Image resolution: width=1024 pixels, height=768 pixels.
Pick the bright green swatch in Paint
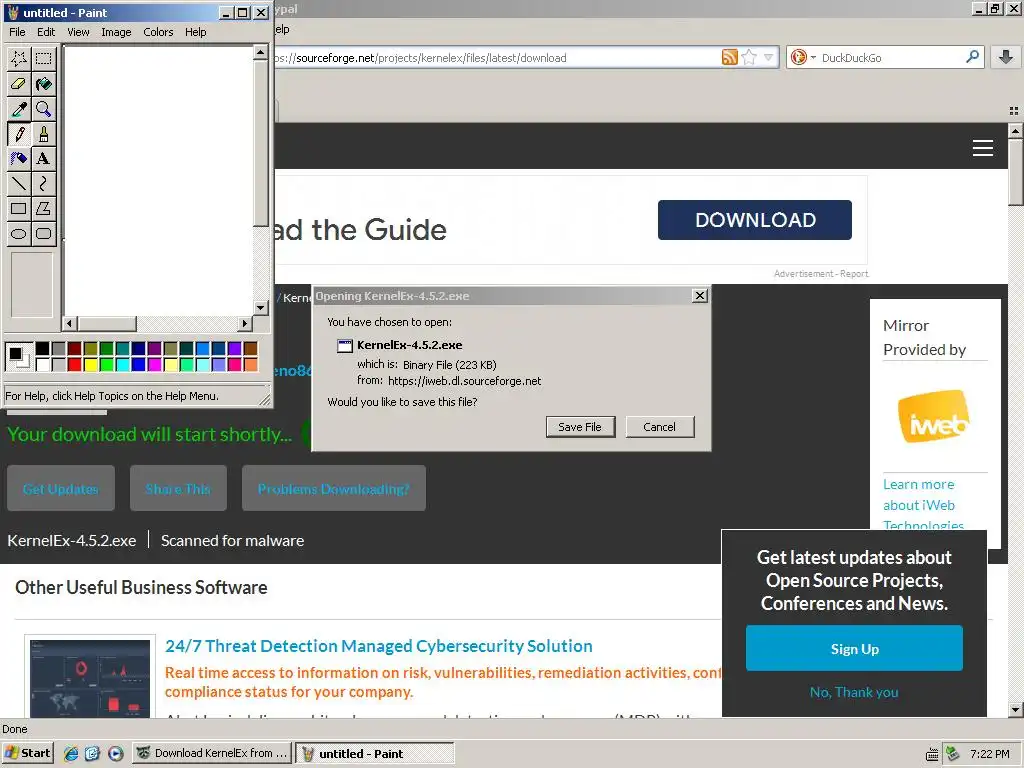click(x=106, y=364)
